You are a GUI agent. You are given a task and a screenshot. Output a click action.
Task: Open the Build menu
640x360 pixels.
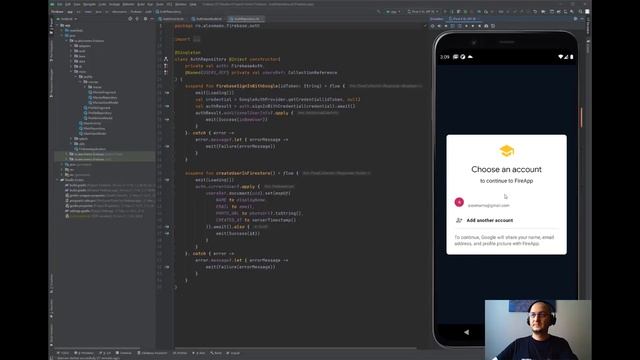(x=140, y=4)
